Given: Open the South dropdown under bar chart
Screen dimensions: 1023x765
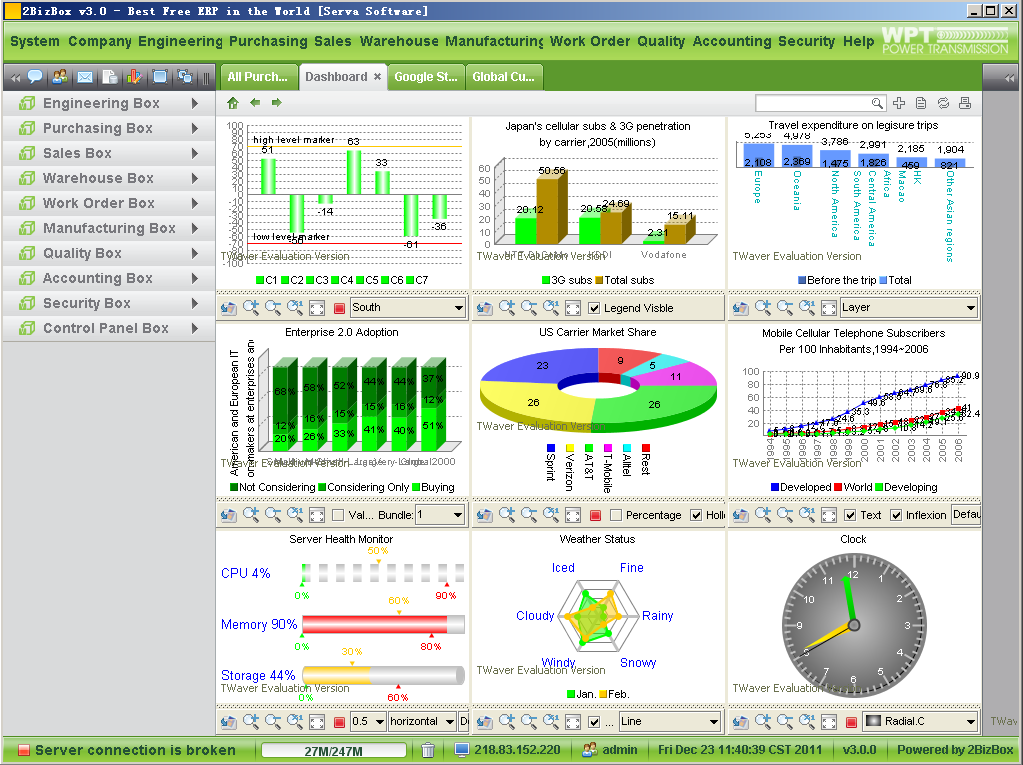Looking at the screenshot, I should [408, 307].
